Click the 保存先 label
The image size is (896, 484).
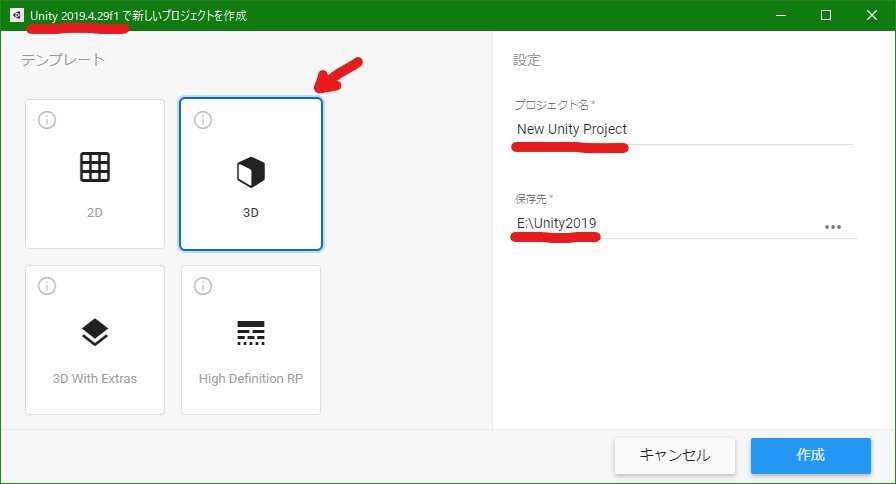(x=534, y=199)
